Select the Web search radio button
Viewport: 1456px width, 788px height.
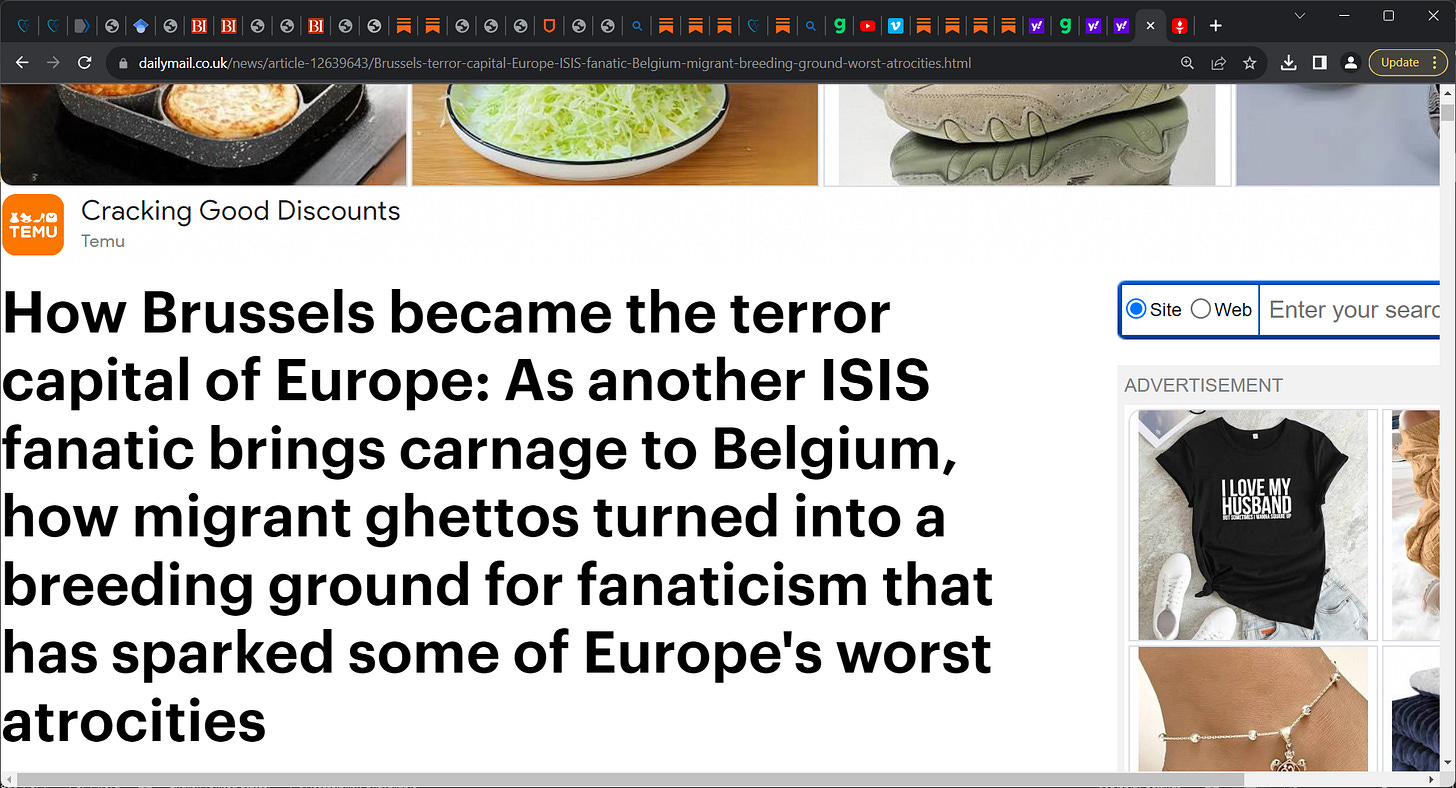click(x=1201, y=309)
